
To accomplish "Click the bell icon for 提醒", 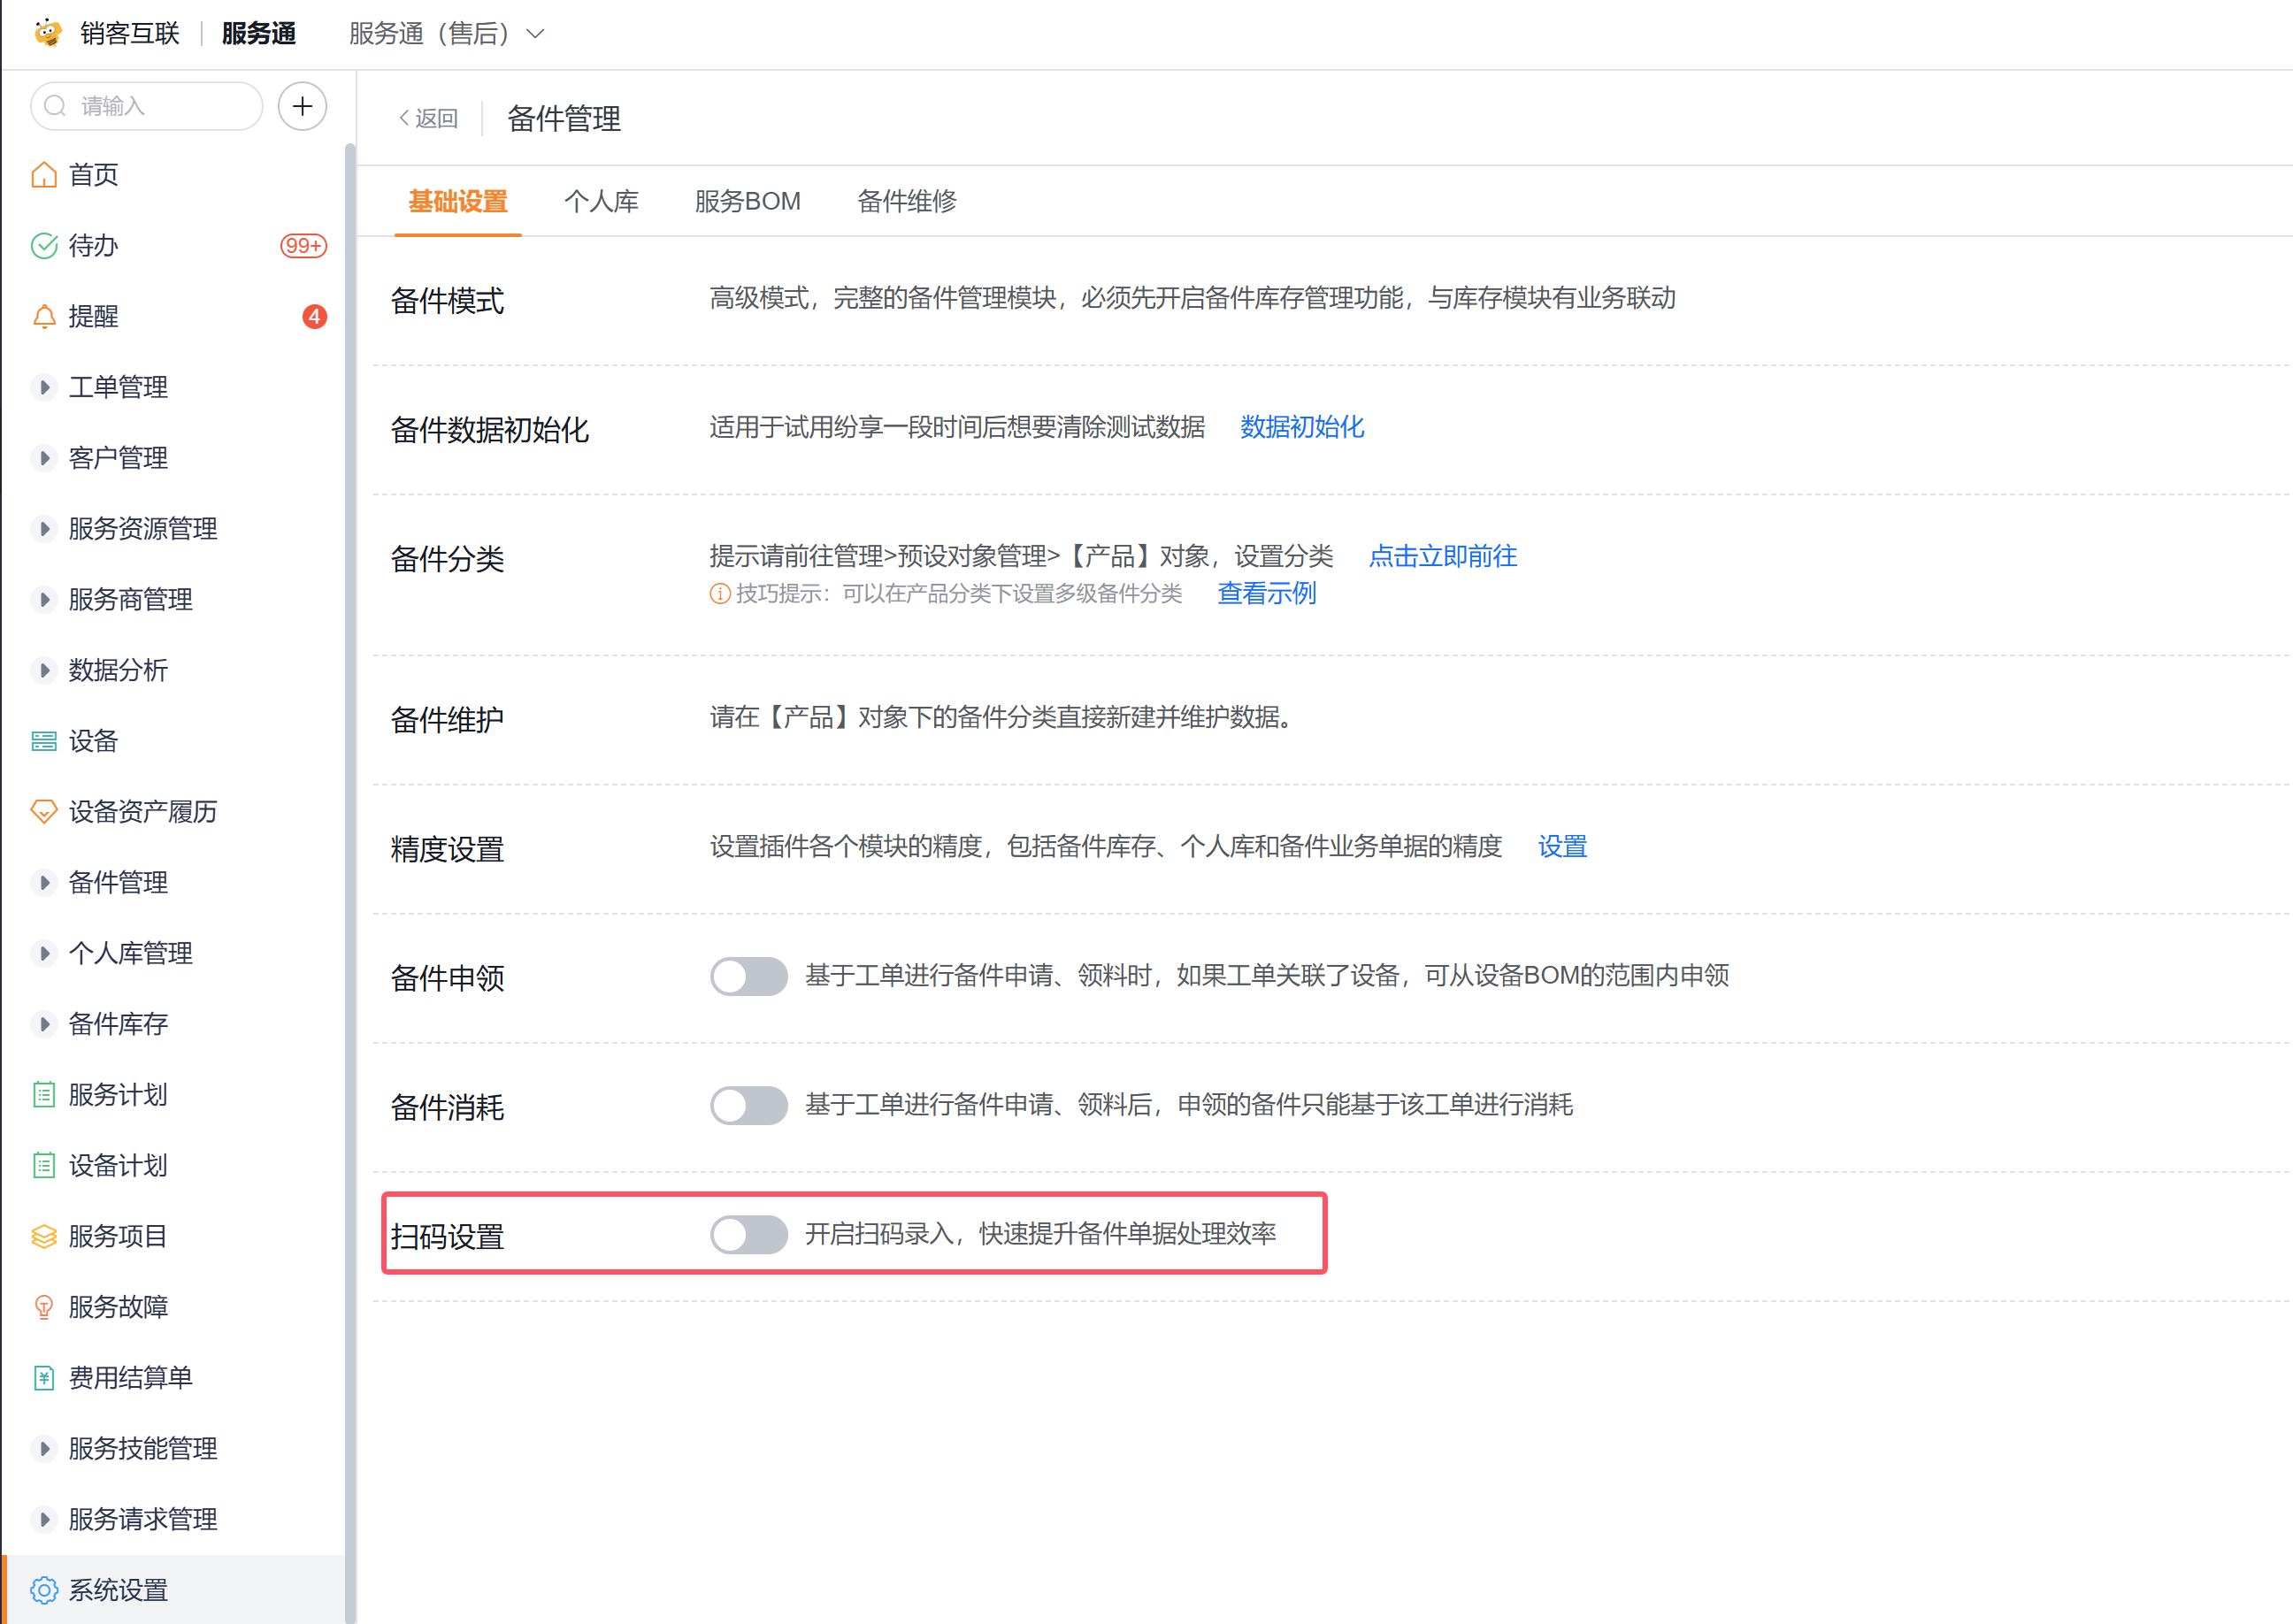I will pos(44,317).
